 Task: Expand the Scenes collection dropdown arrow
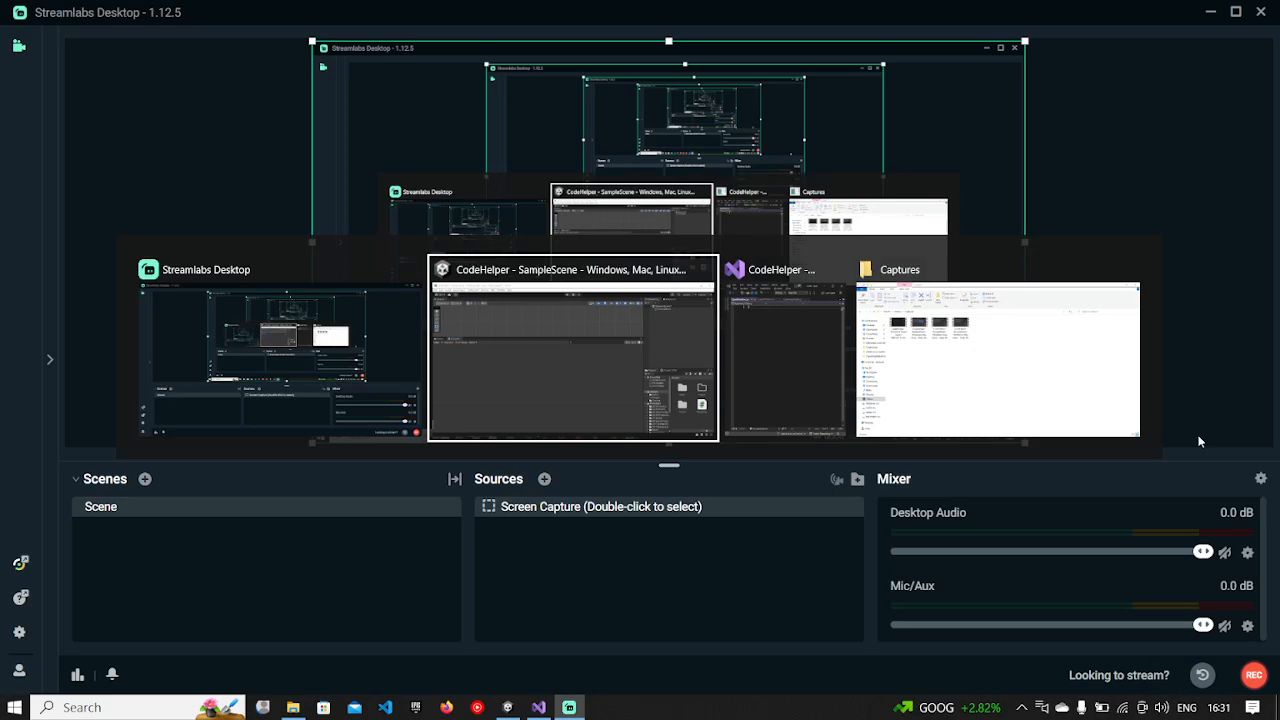click(x=76, y=479)
